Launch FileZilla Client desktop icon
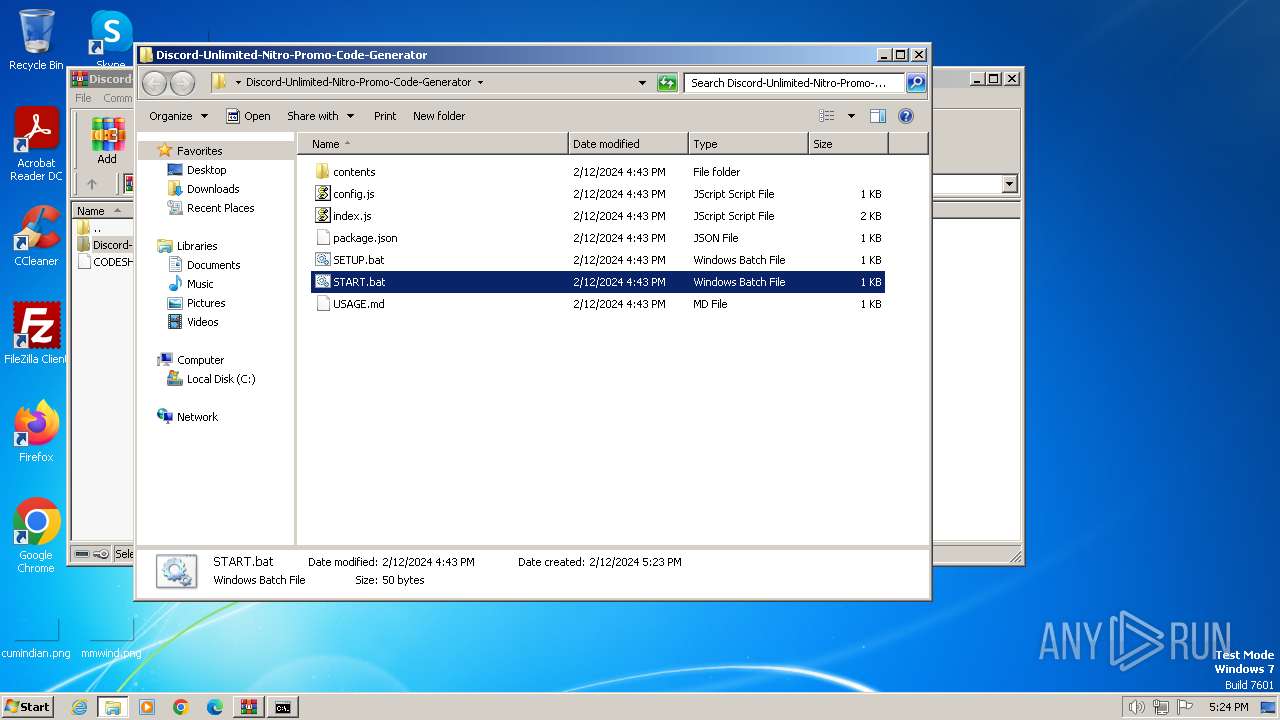This screenshot has height=720, width=1280. [x=36, y=334]
